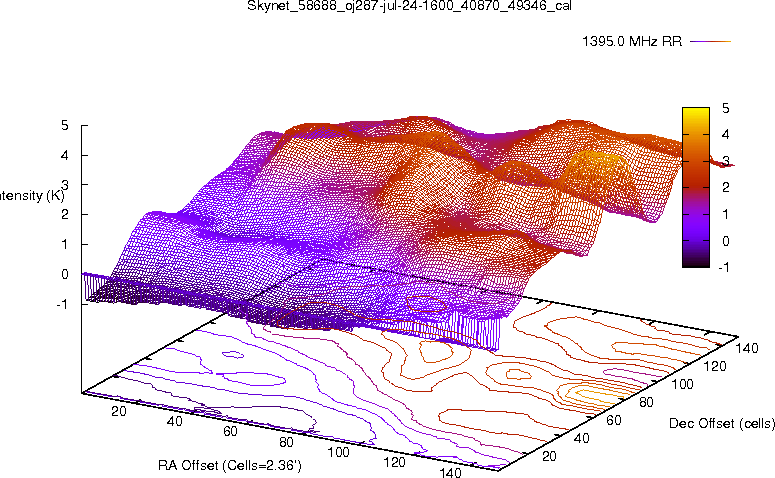775x478 pixels.
Task: Click tick 4 on the Intensity axis
Action: pyautogui.click(x=65, y=155)
